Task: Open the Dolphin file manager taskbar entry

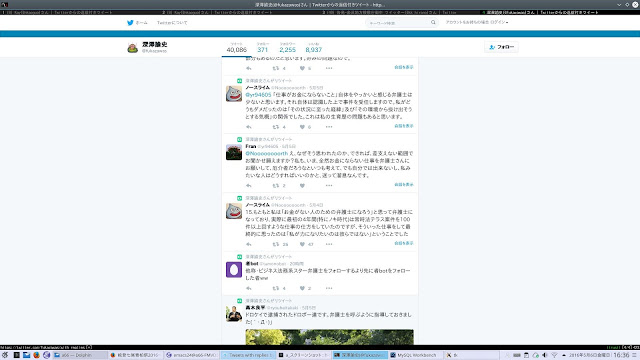Action: pos(80,355)
